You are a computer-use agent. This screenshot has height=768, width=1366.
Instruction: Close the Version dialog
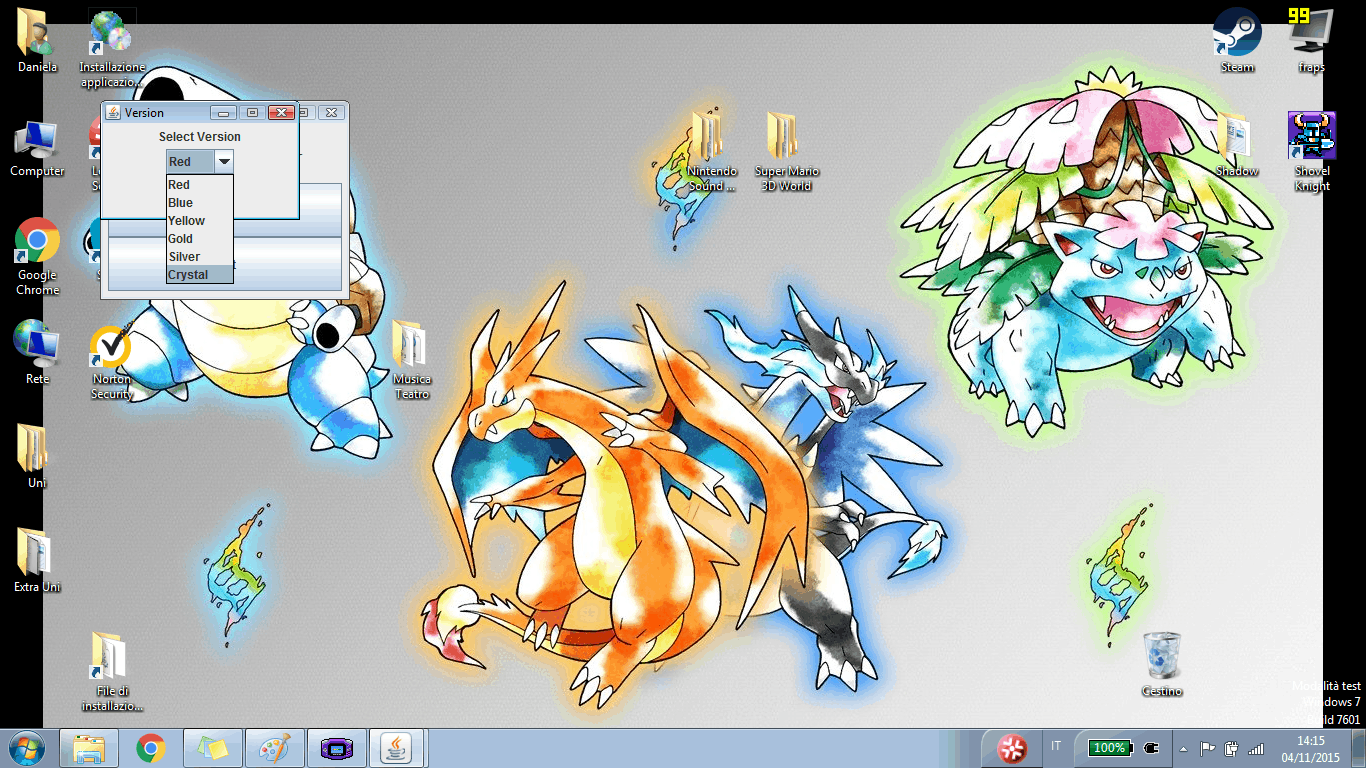tap(281, 112)
